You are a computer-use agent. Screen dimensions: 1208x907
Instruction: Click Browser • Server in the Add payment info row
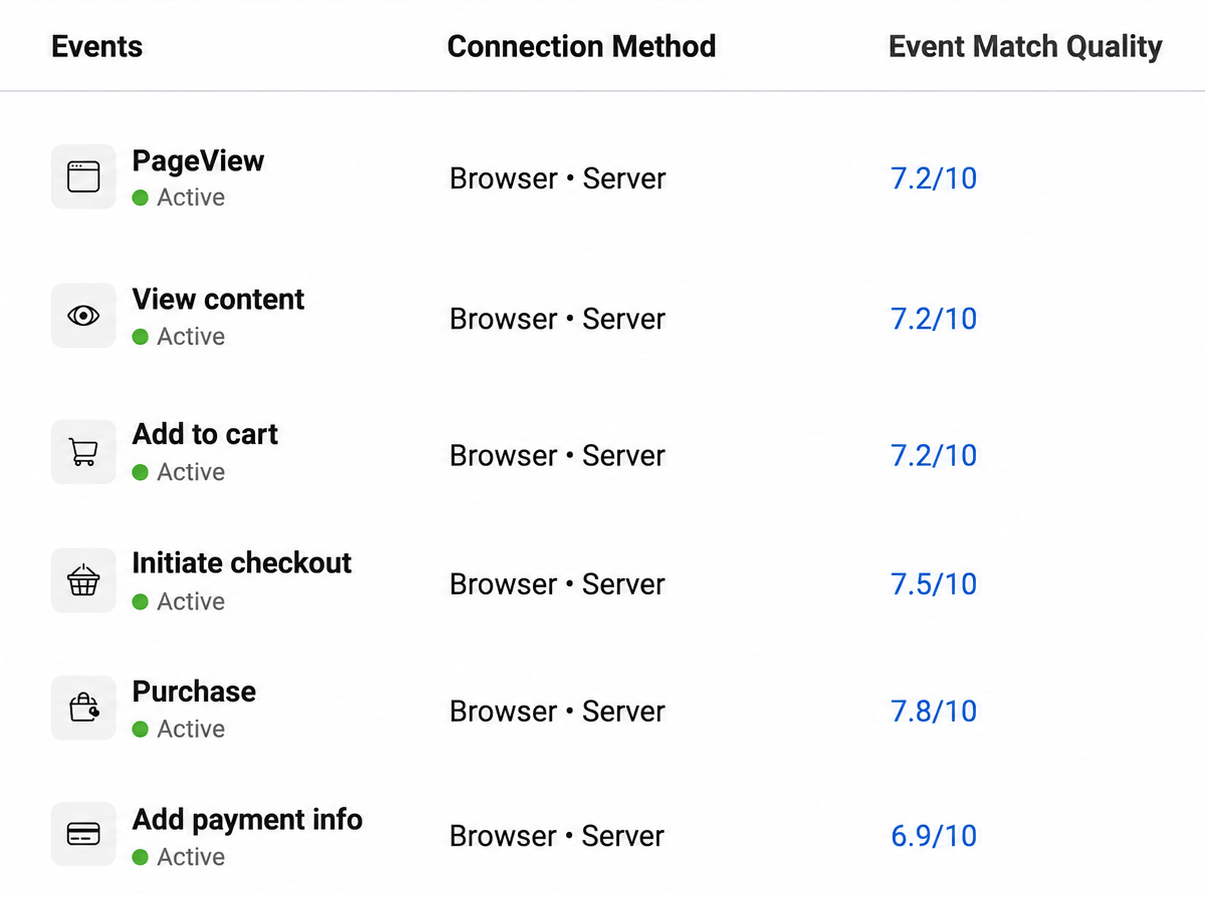coord(557,836)
